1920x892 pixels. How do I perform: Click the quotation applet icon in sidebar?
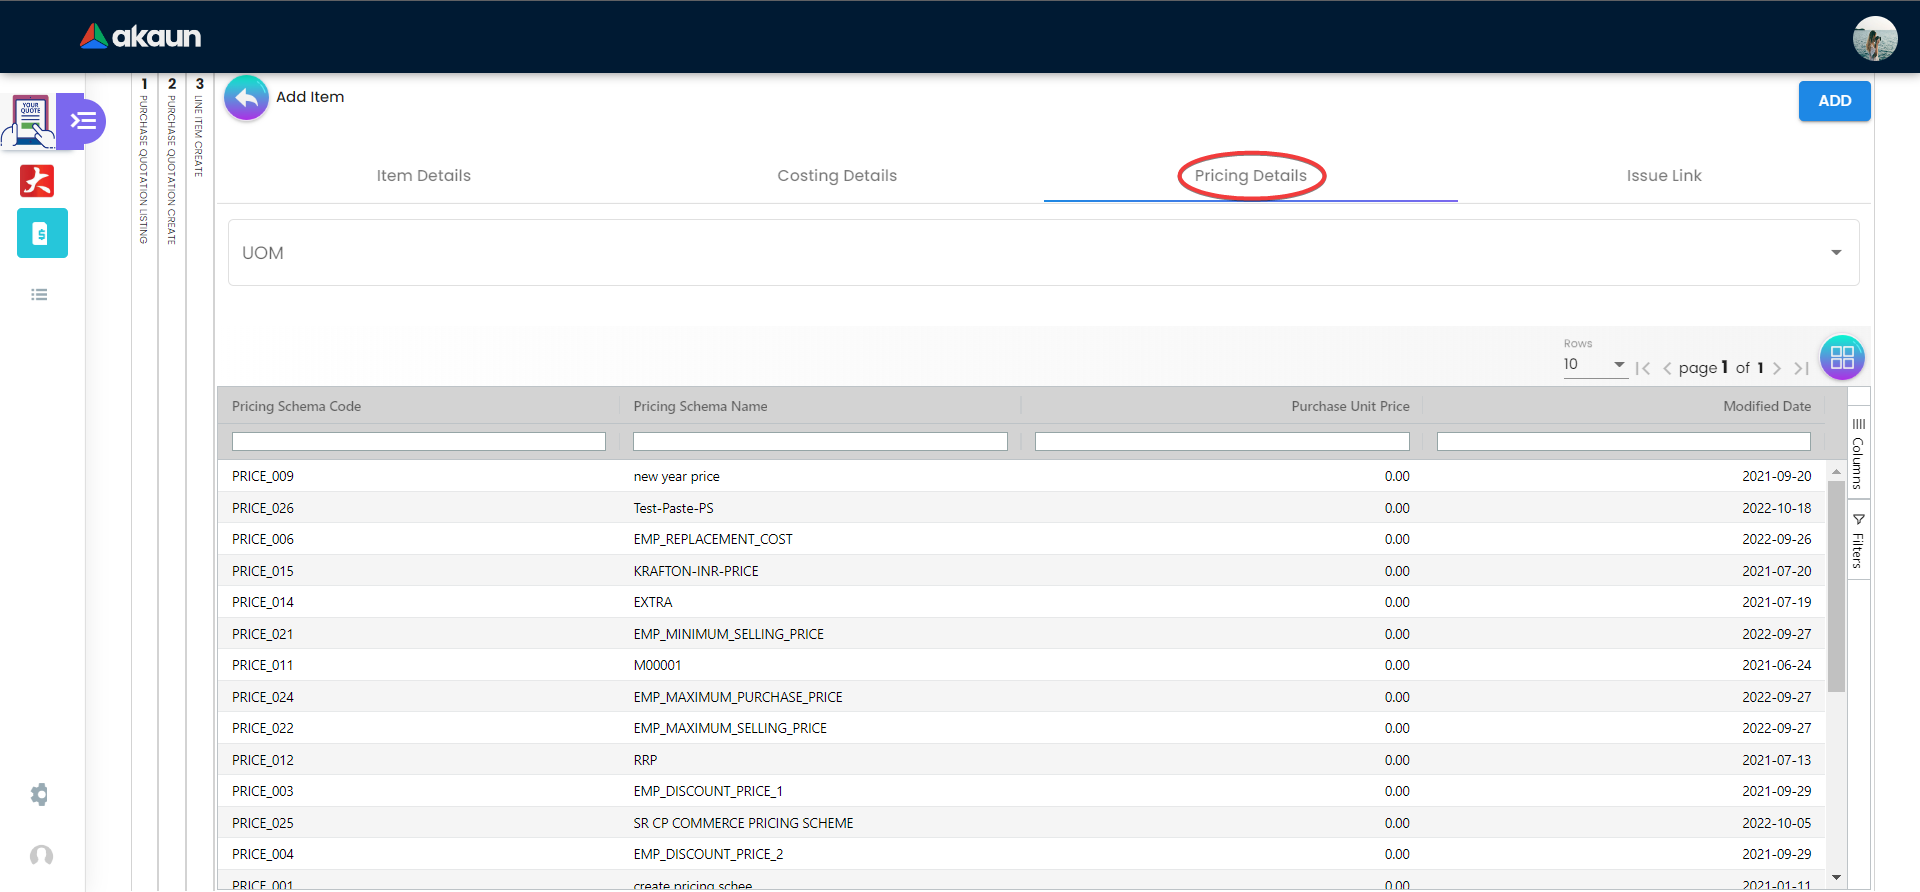point(31,121)
